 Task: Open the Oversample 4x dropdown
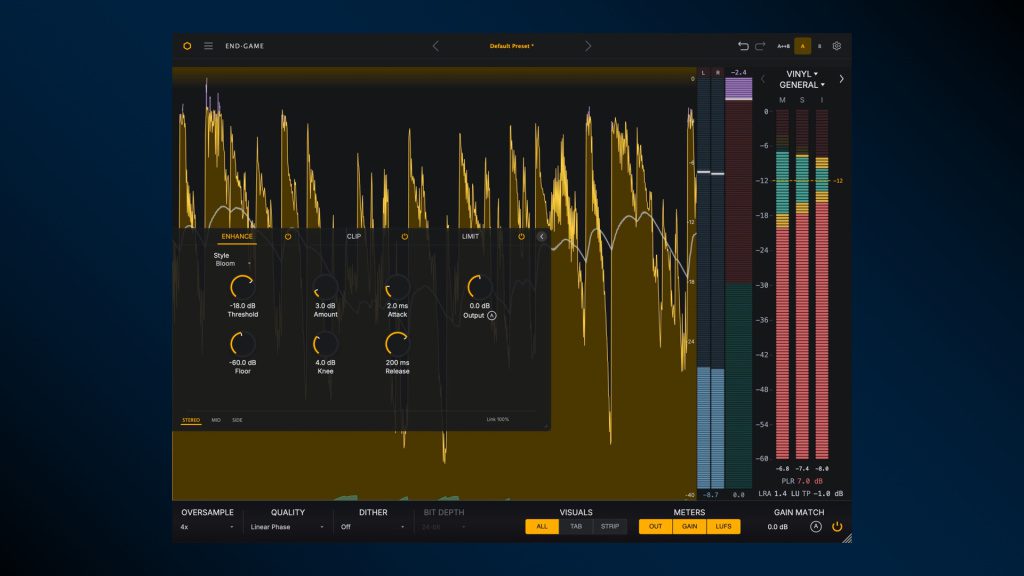coord(207,527)
